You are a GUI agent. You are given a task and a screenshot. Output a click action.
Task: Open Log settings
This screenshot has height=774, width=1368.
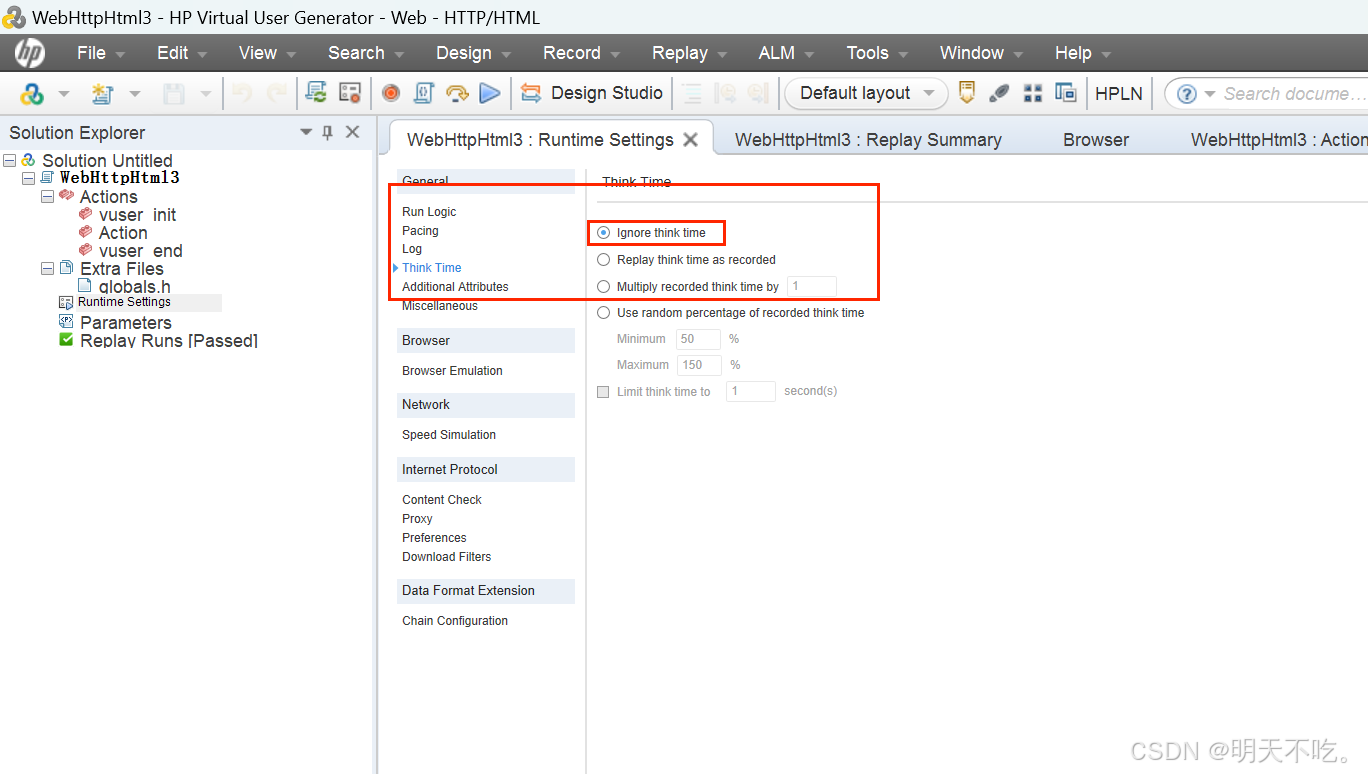click(x=412, y=249)
